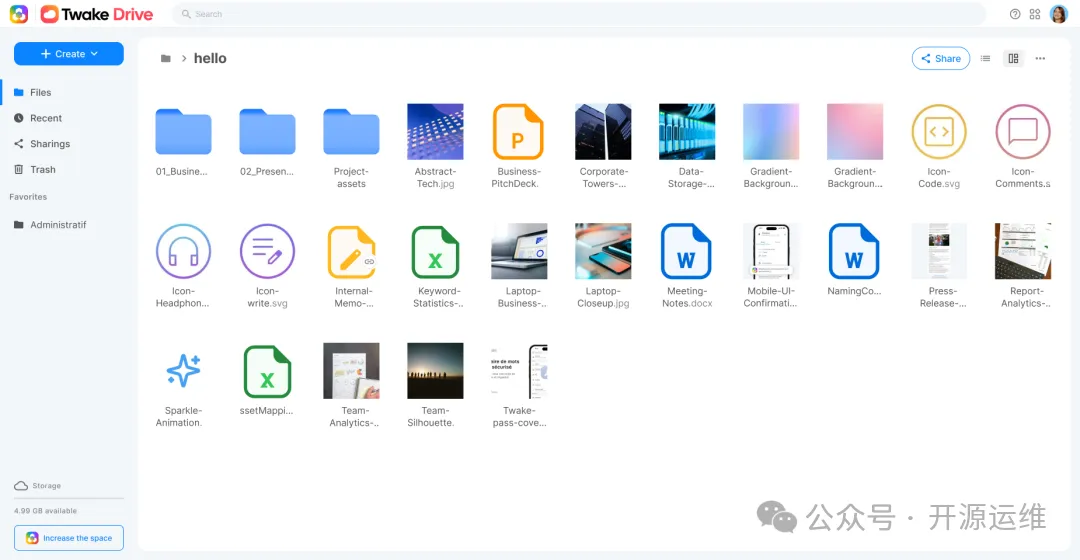Click the user profile avatar
The image size is (1080, 560).
click(x=1058, y=14)
